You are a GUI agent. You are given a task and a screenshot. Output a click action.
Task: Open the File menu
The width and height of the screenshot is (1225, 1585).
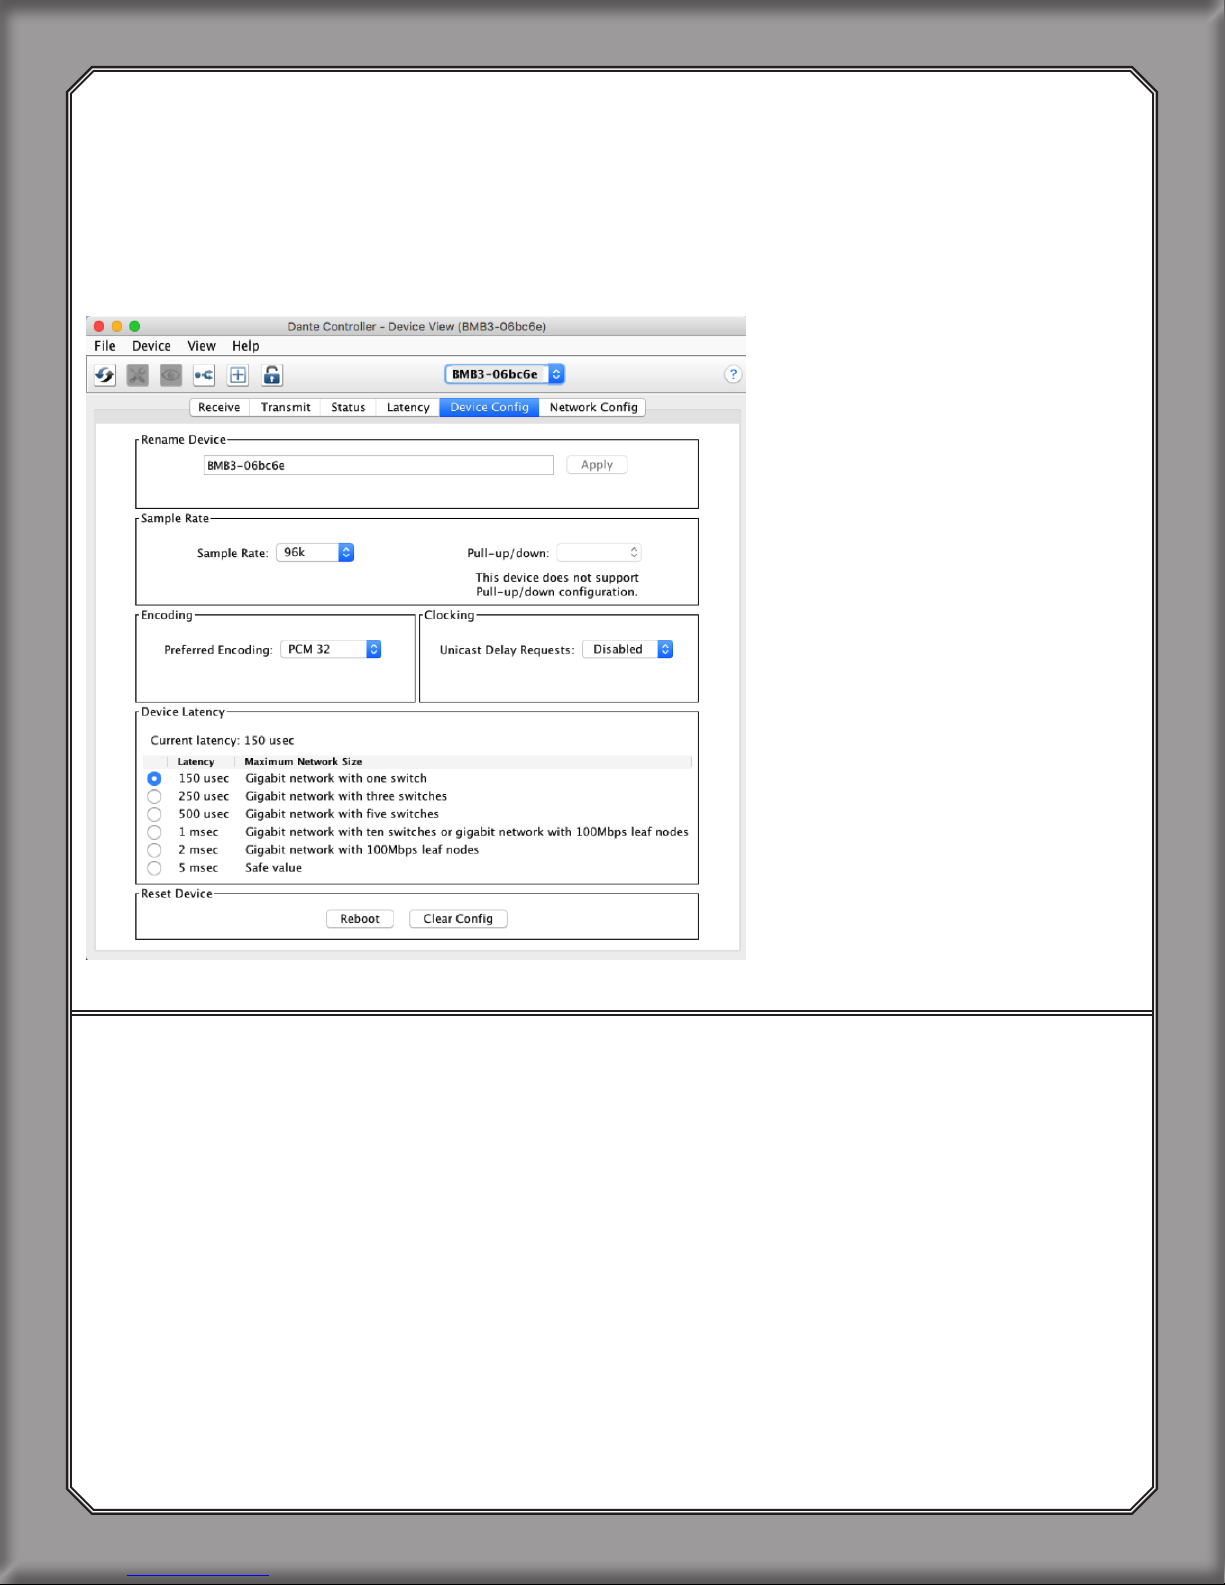click(x=105, y=346)
